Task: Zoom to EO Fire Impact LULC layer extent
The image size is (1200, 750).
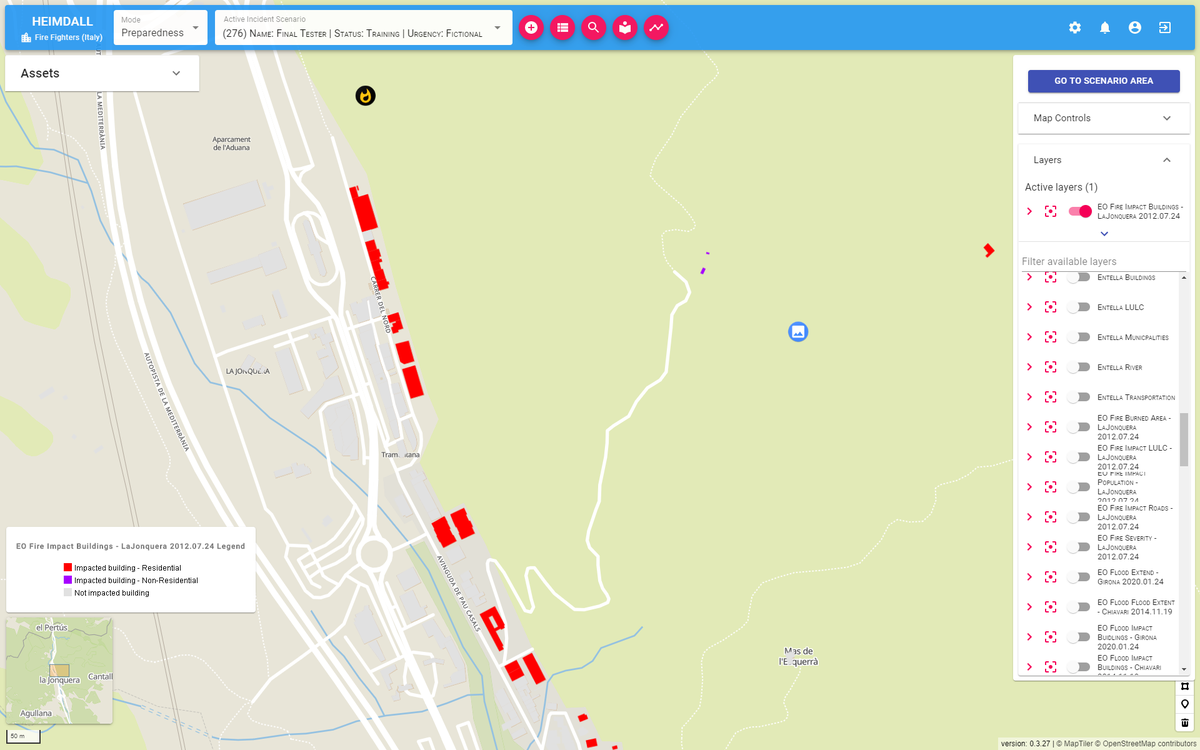Action: [x=1050, y=457]
